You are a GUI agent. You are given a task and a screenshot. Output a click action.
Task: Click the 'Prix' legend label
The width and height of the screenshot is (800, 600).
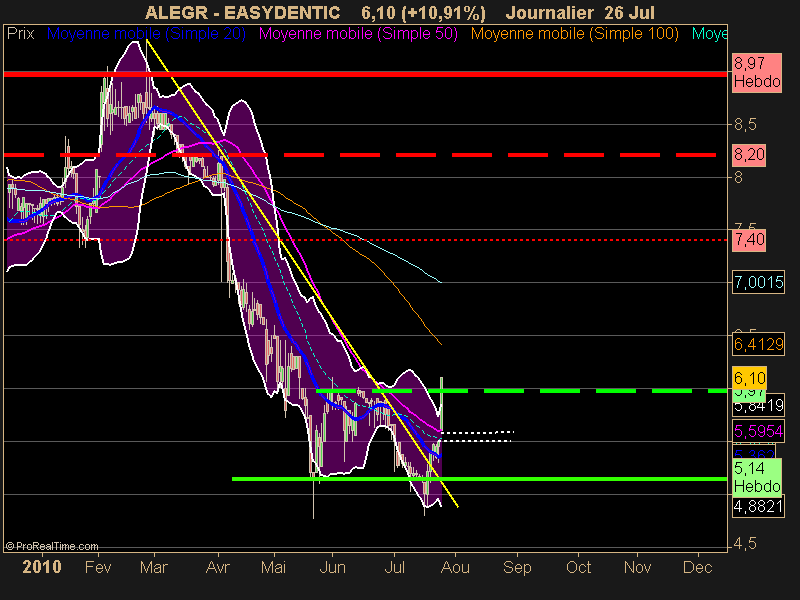[x=20, y=34]
